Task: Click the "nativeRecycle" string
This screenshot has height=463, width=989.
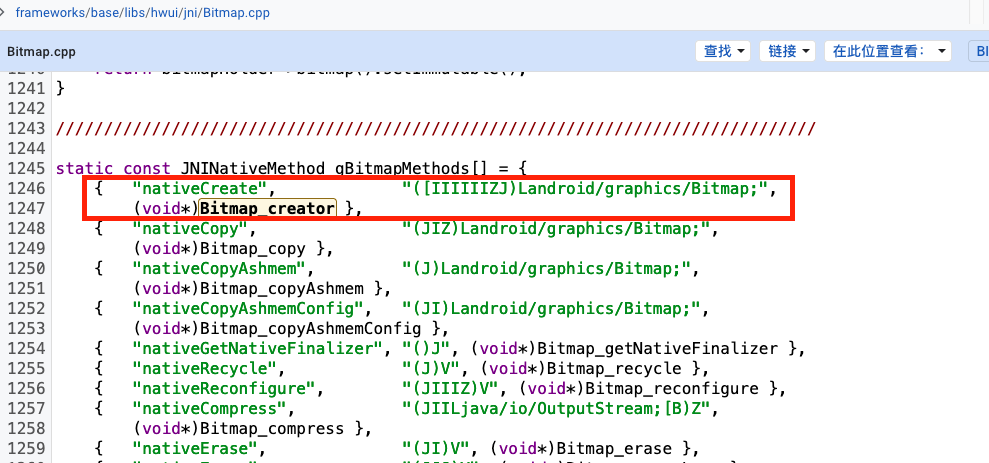Action: pyautogui.click(x=205, y=369)
